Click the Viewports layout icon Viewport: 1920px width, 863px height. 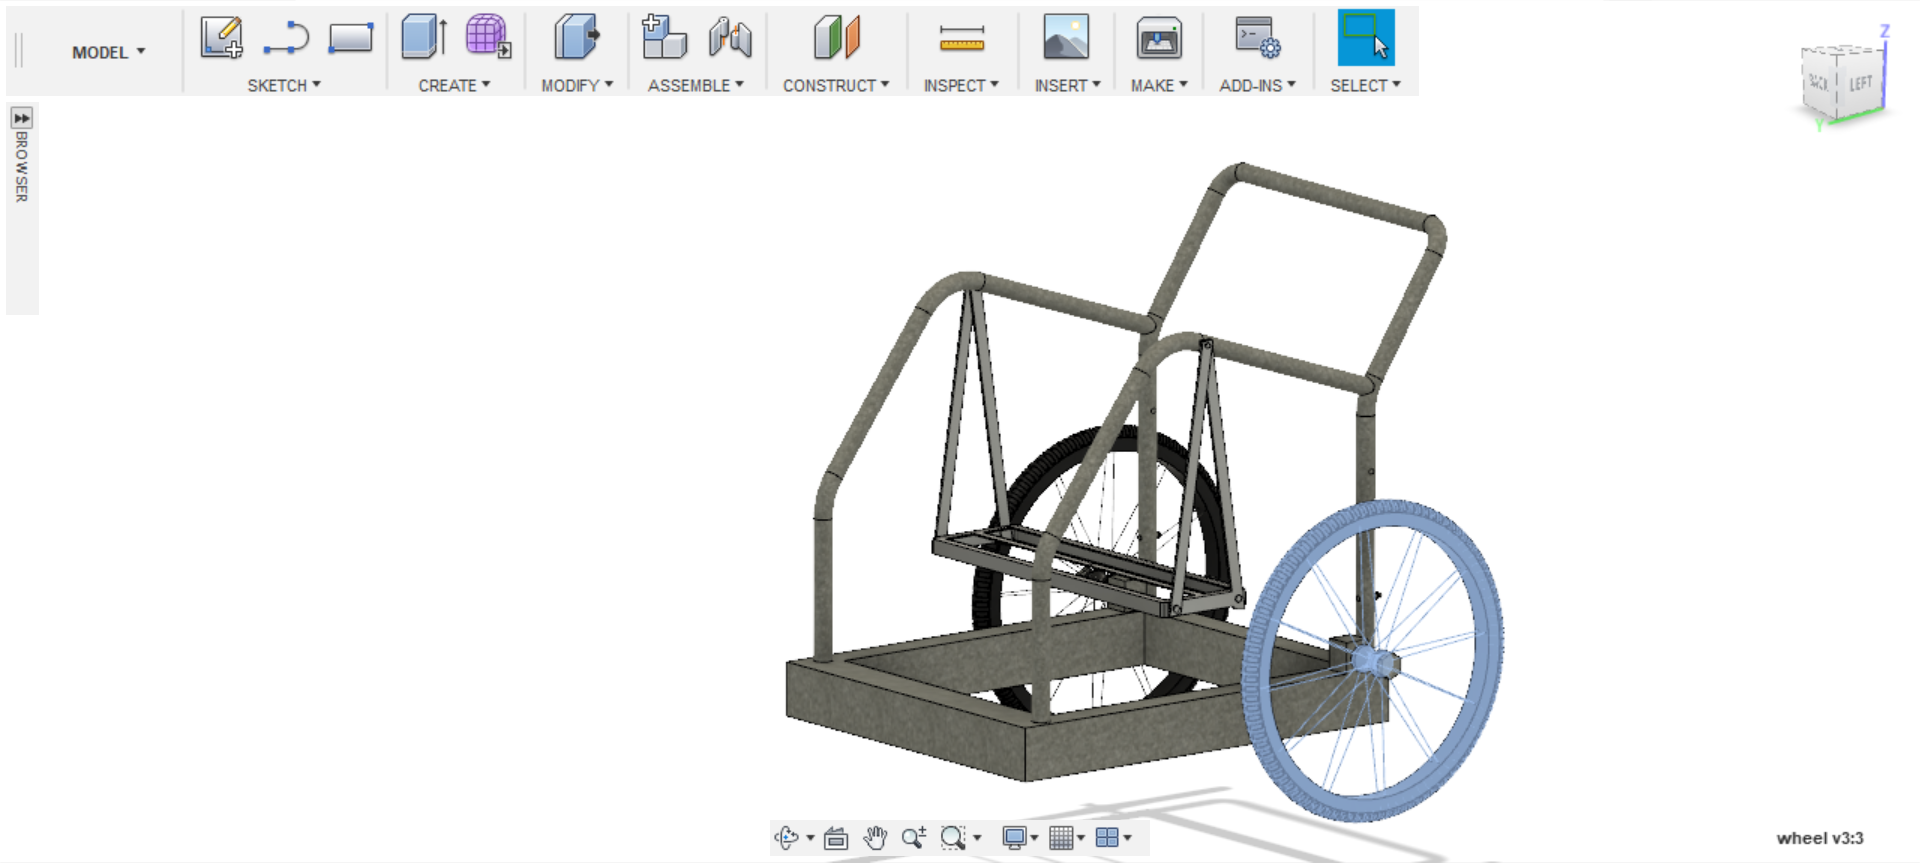pyautogui.click(x=1107, y=838)
